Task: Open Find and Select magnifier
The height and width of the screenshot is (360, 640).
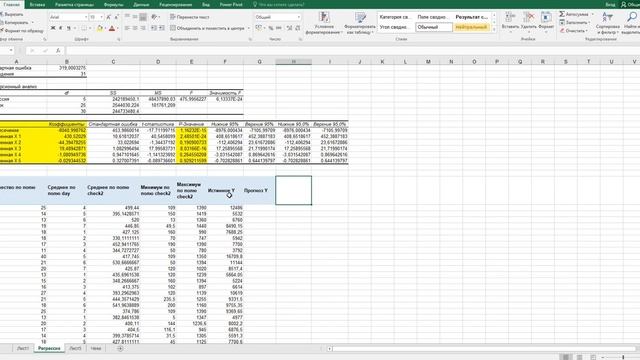Action: (631, 23)
